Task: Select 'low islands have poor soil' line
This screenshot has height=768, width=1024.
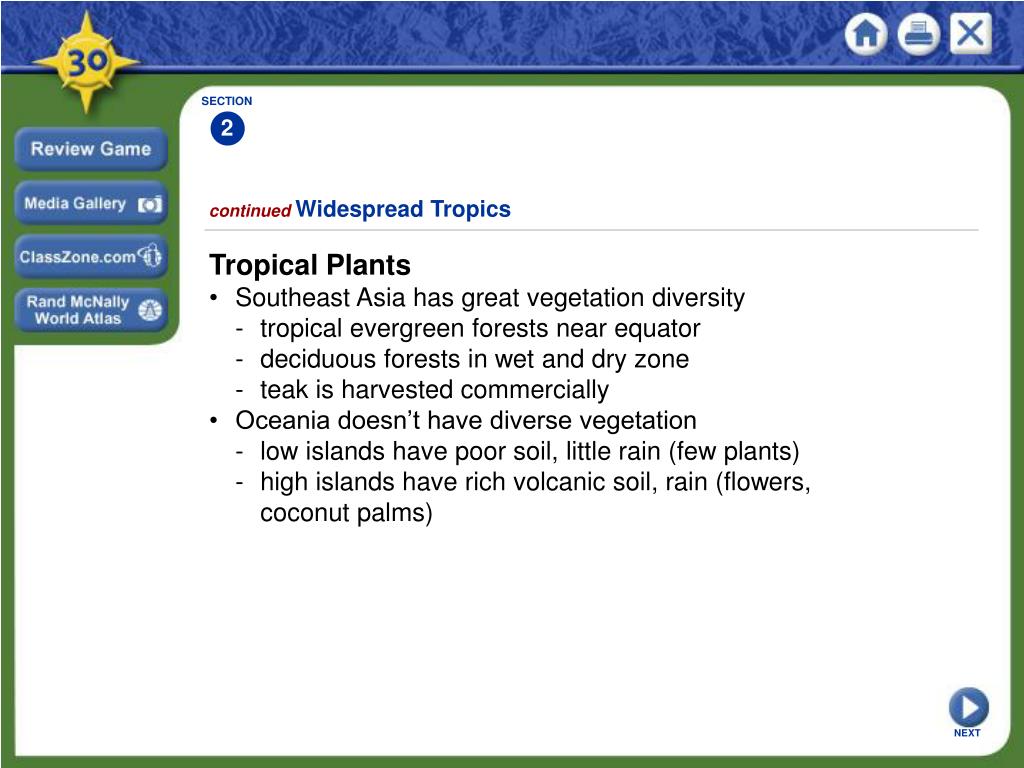Action: coord(530,451)
